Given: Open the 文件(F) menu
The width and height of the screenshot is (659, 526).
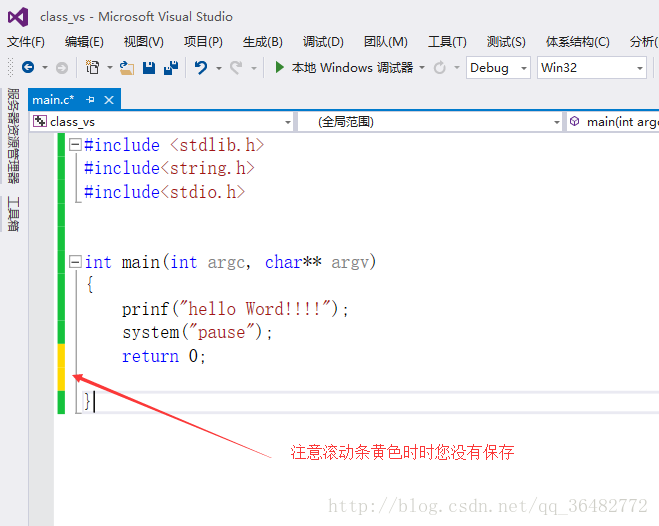Looking at the screenshot, I should (x=26, y=42).
